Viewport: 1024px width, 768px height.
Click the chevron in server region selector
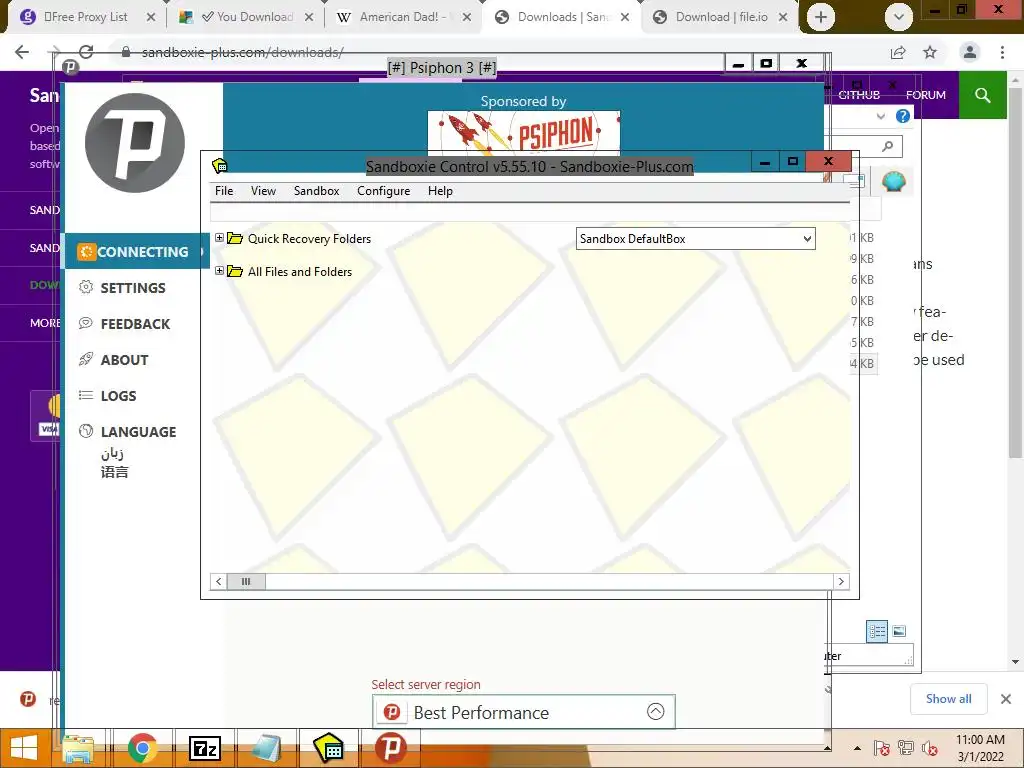656,711
